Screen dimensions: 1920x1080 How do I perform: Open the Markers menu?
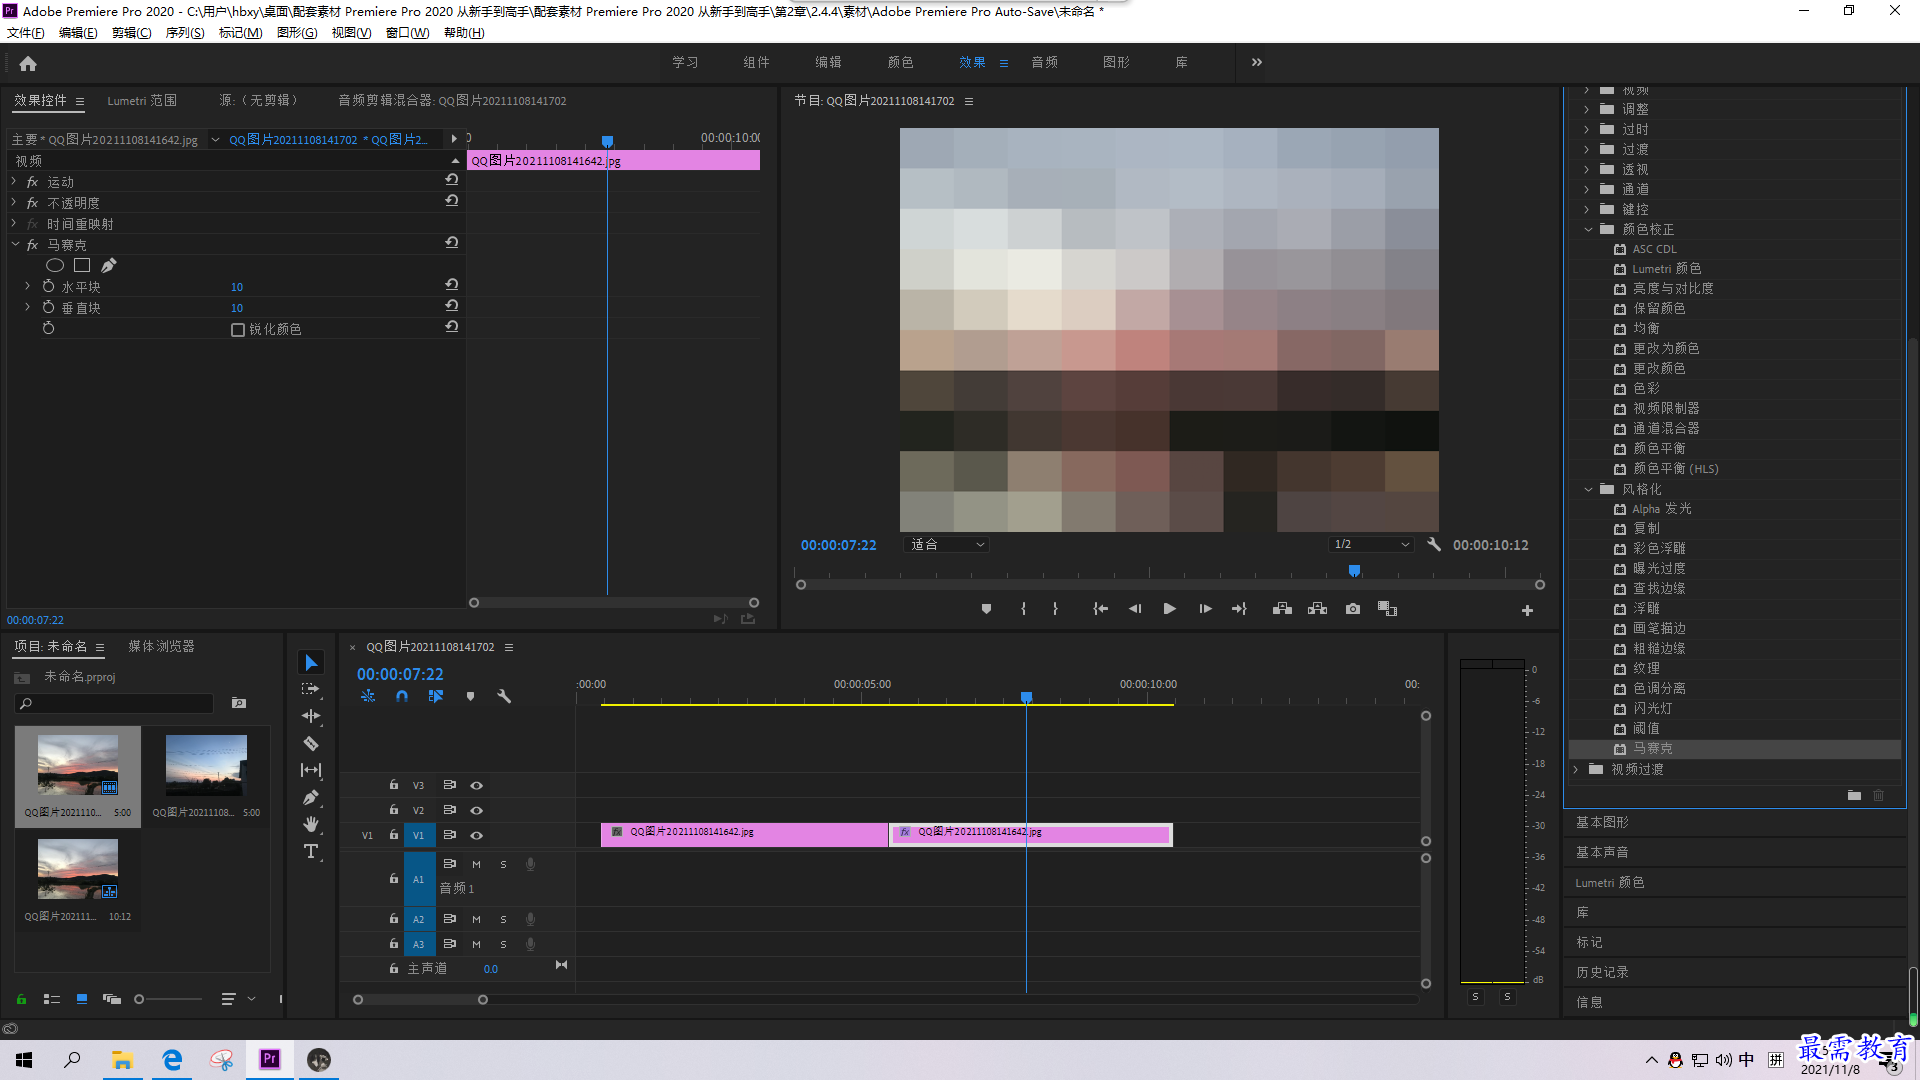pos(241,33)
